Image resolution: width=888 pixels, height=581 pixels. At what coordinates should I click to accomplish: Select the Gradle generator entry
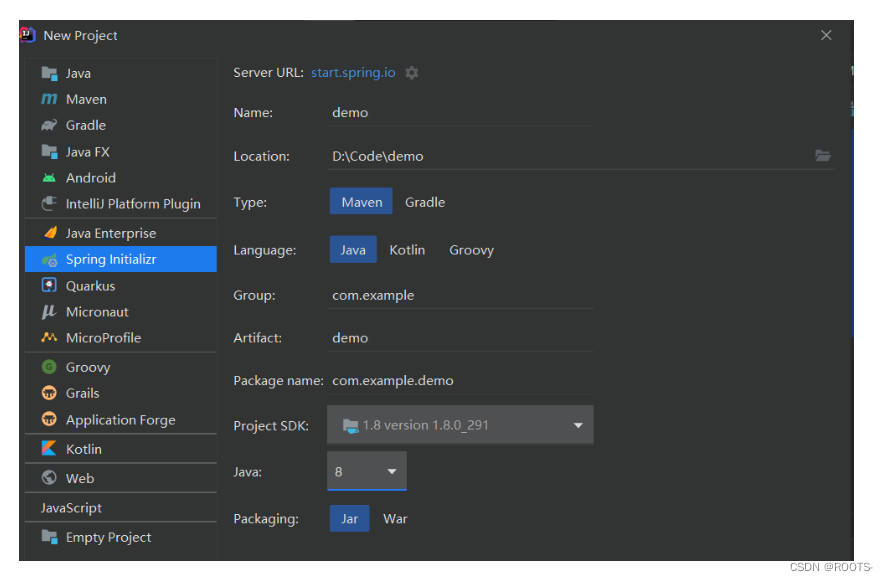coord(121,125)
